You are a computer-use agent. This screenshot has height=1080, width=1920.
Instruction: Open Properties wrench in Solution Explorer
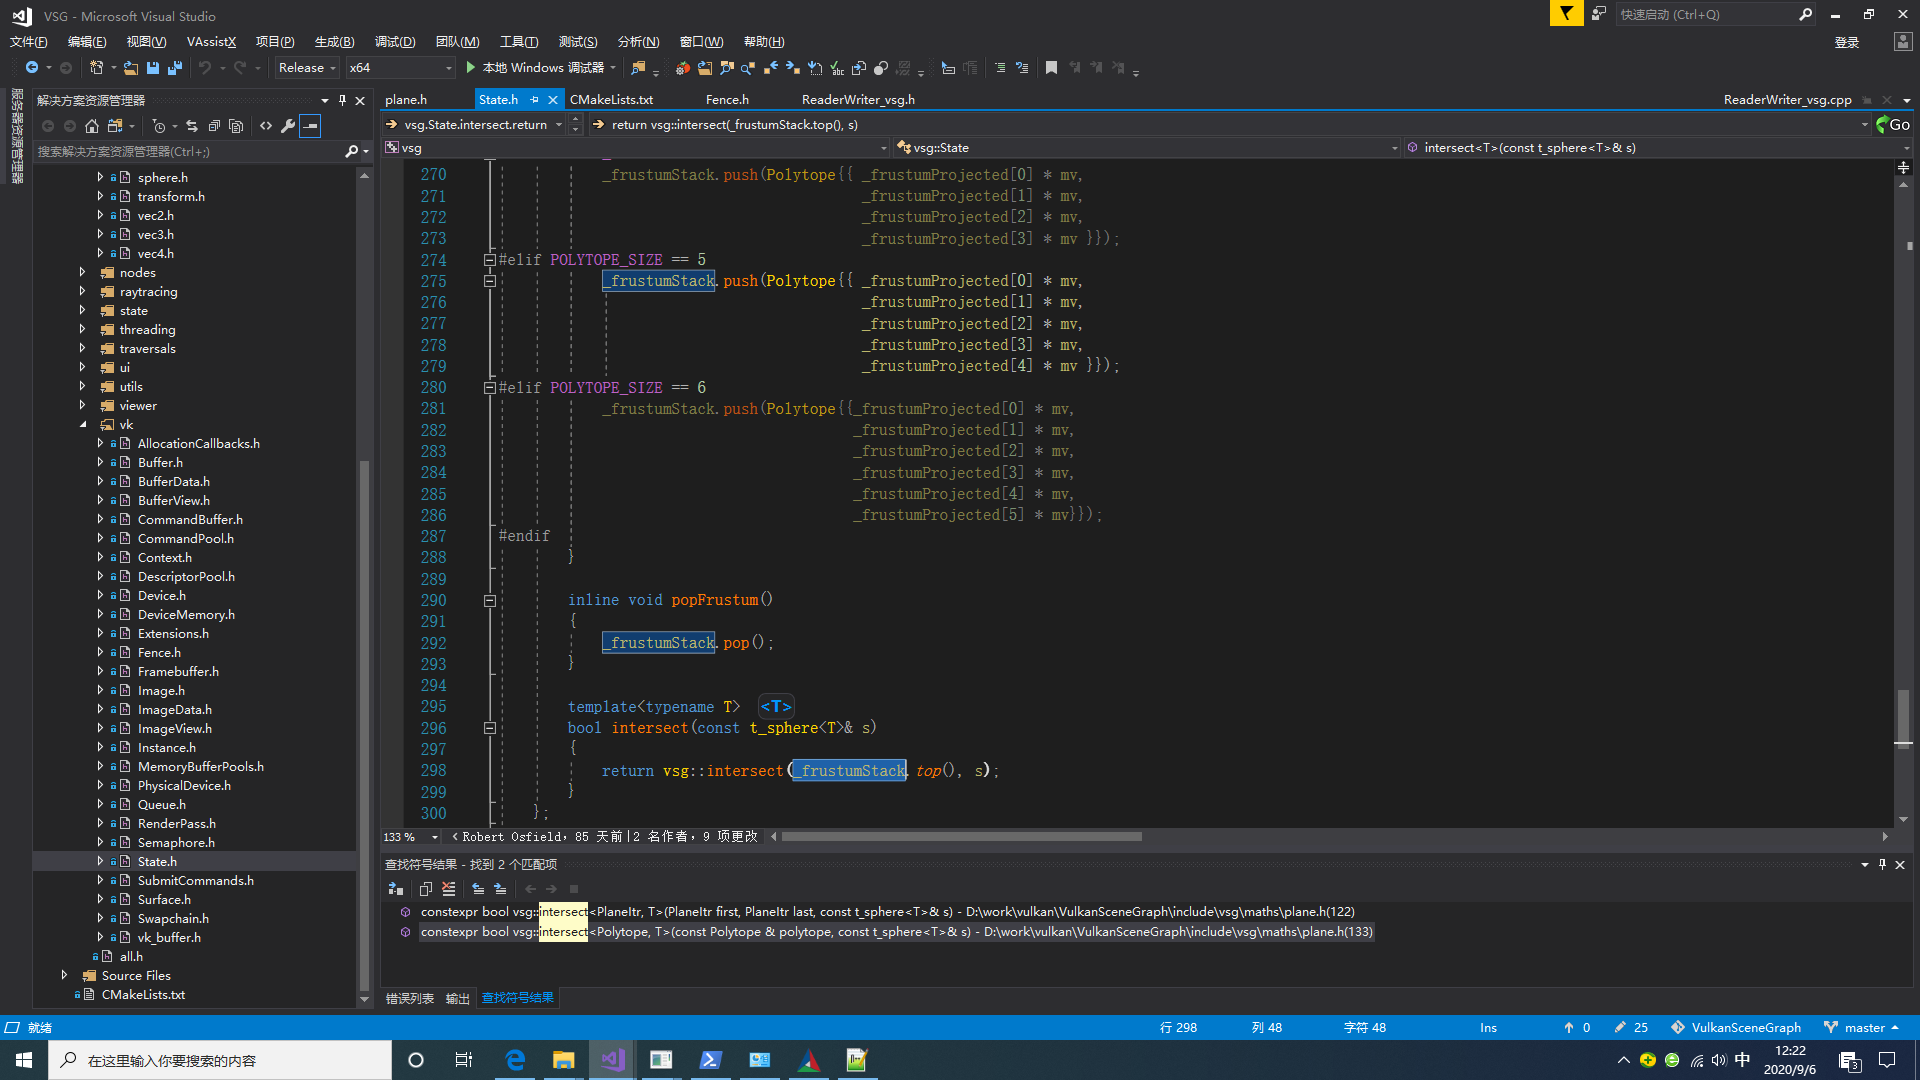[x=288, y=126]
